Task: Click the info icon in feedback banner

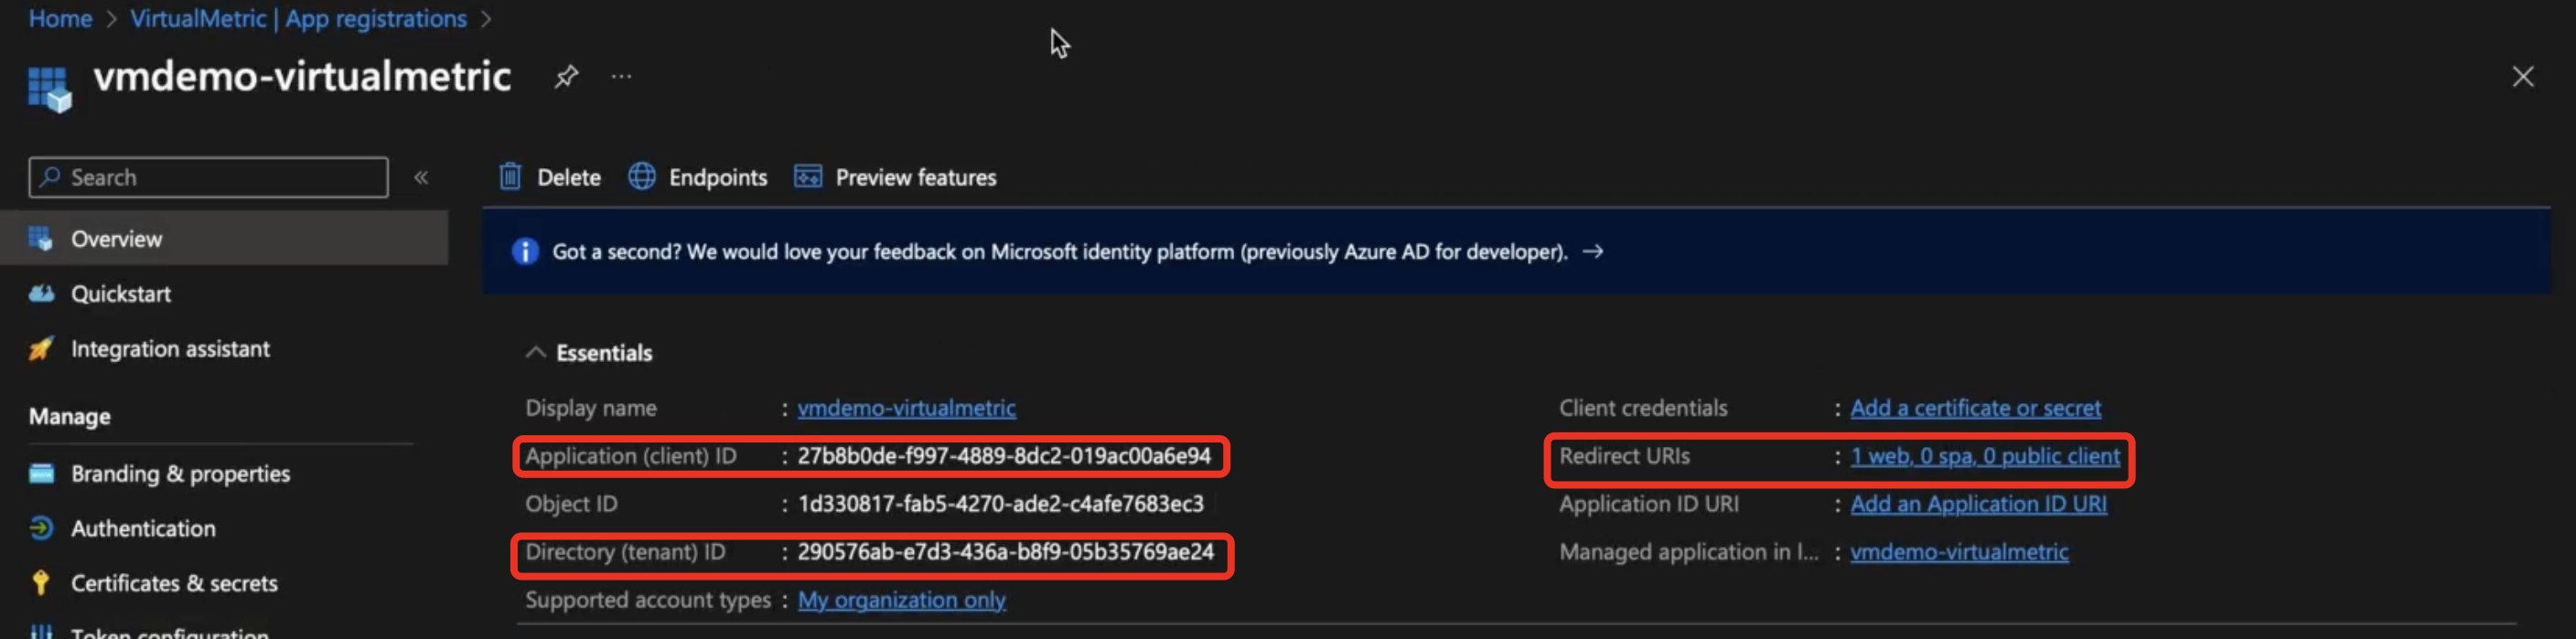Action: (x=525, y=251)
